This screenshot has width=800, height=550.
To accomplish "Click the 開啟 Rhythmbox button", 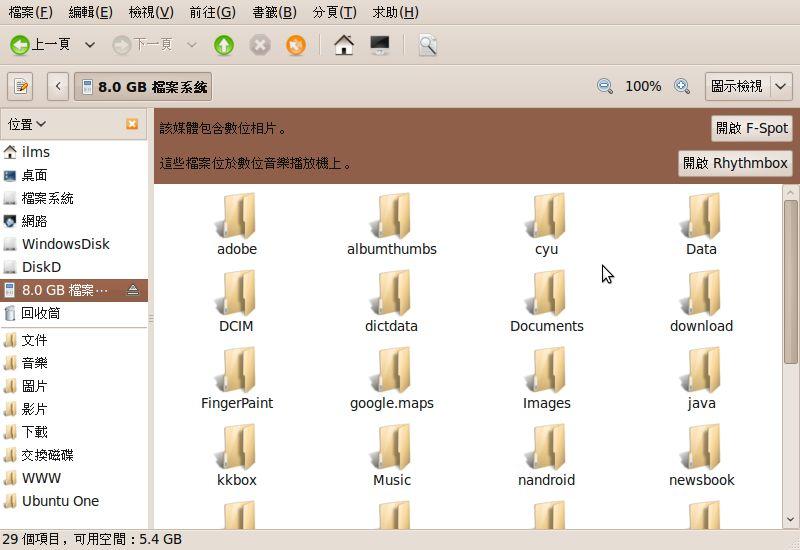I will 735,163.
